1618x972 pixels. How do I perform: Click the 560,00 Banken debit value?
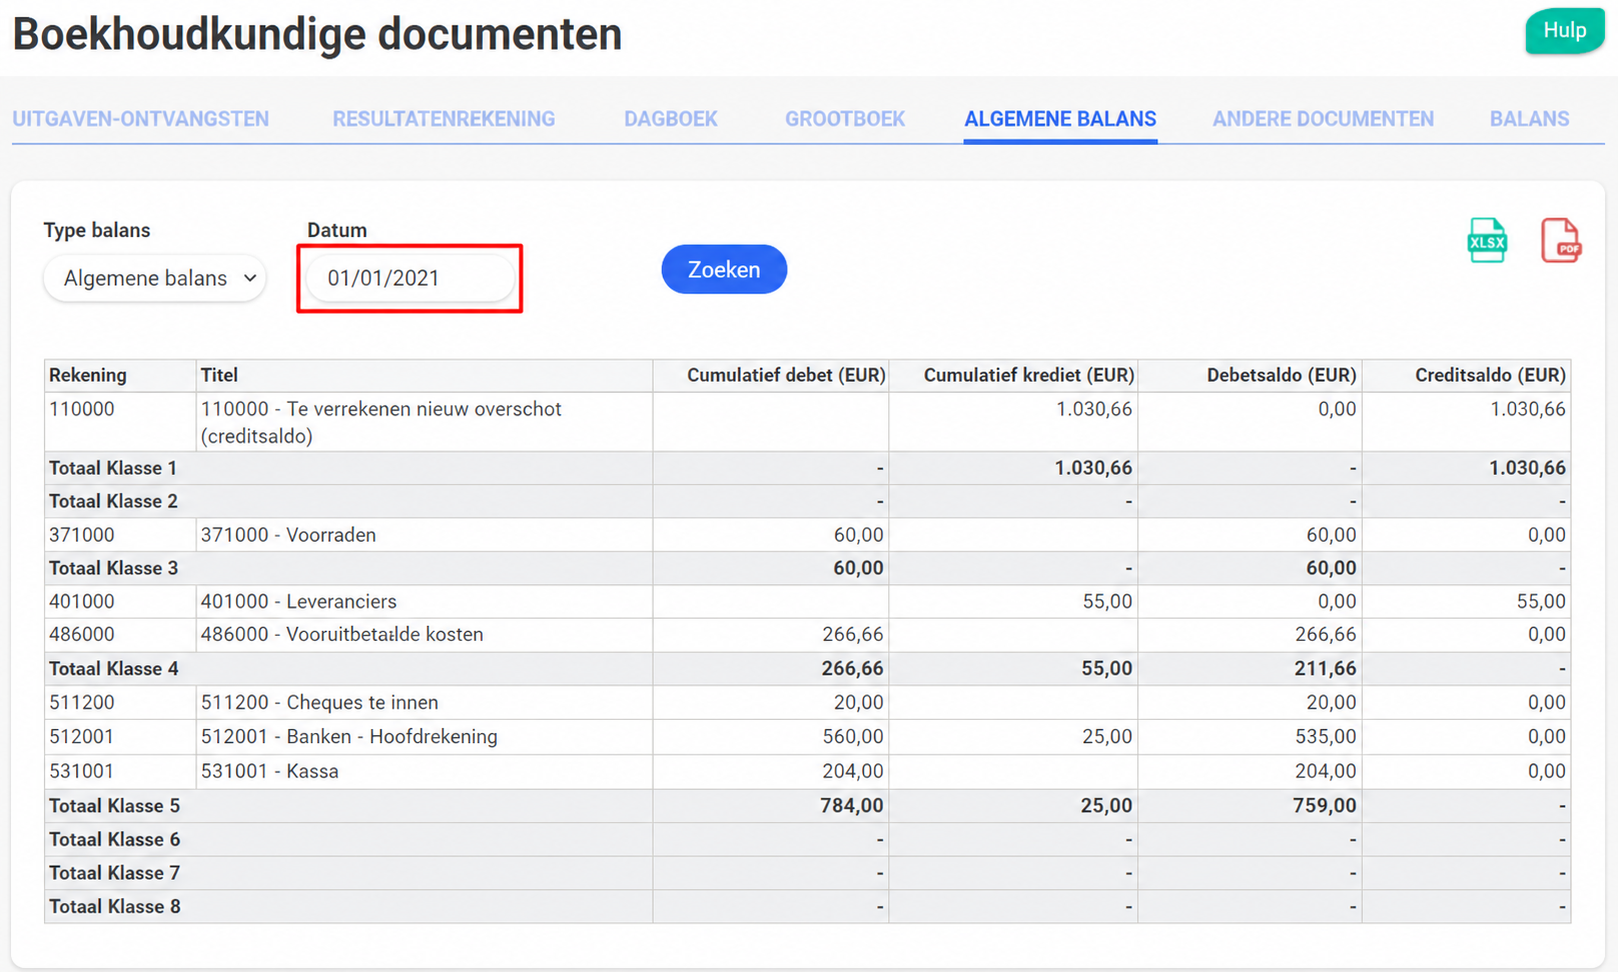pyautogui.click(x=853, y=737)
